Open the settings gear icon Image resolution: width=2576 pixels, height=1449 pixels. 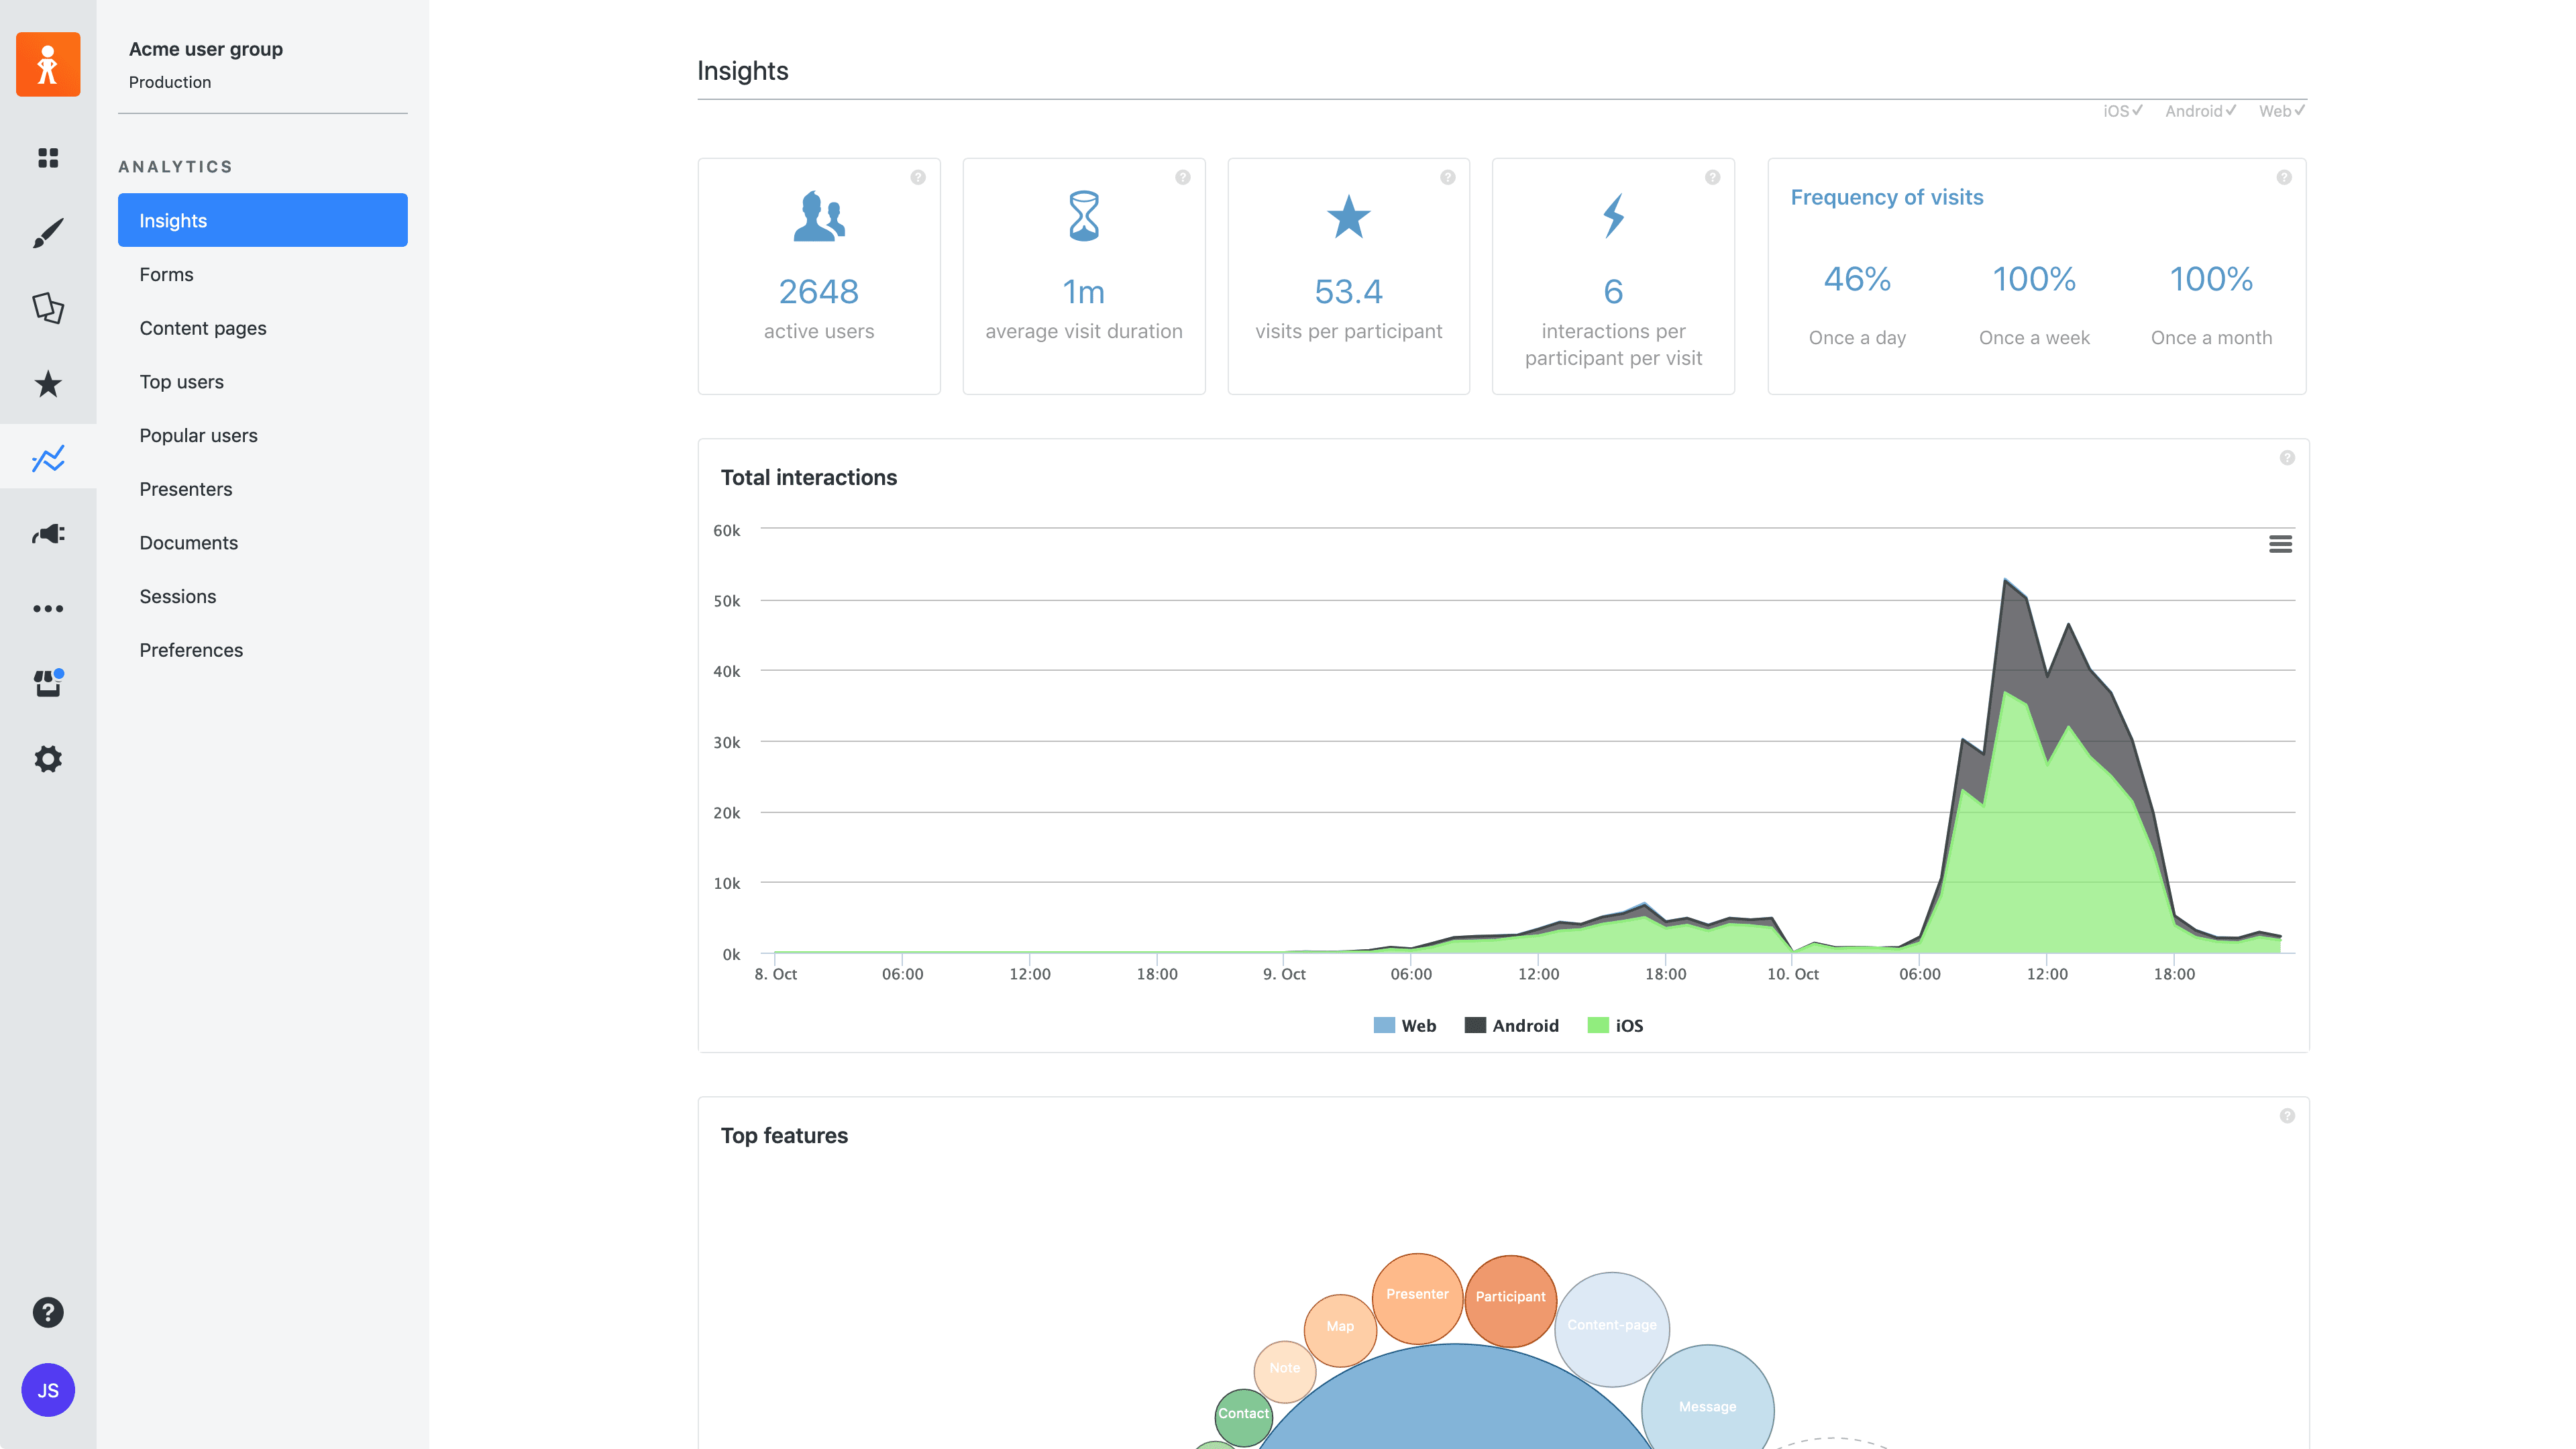coord(48,759)
